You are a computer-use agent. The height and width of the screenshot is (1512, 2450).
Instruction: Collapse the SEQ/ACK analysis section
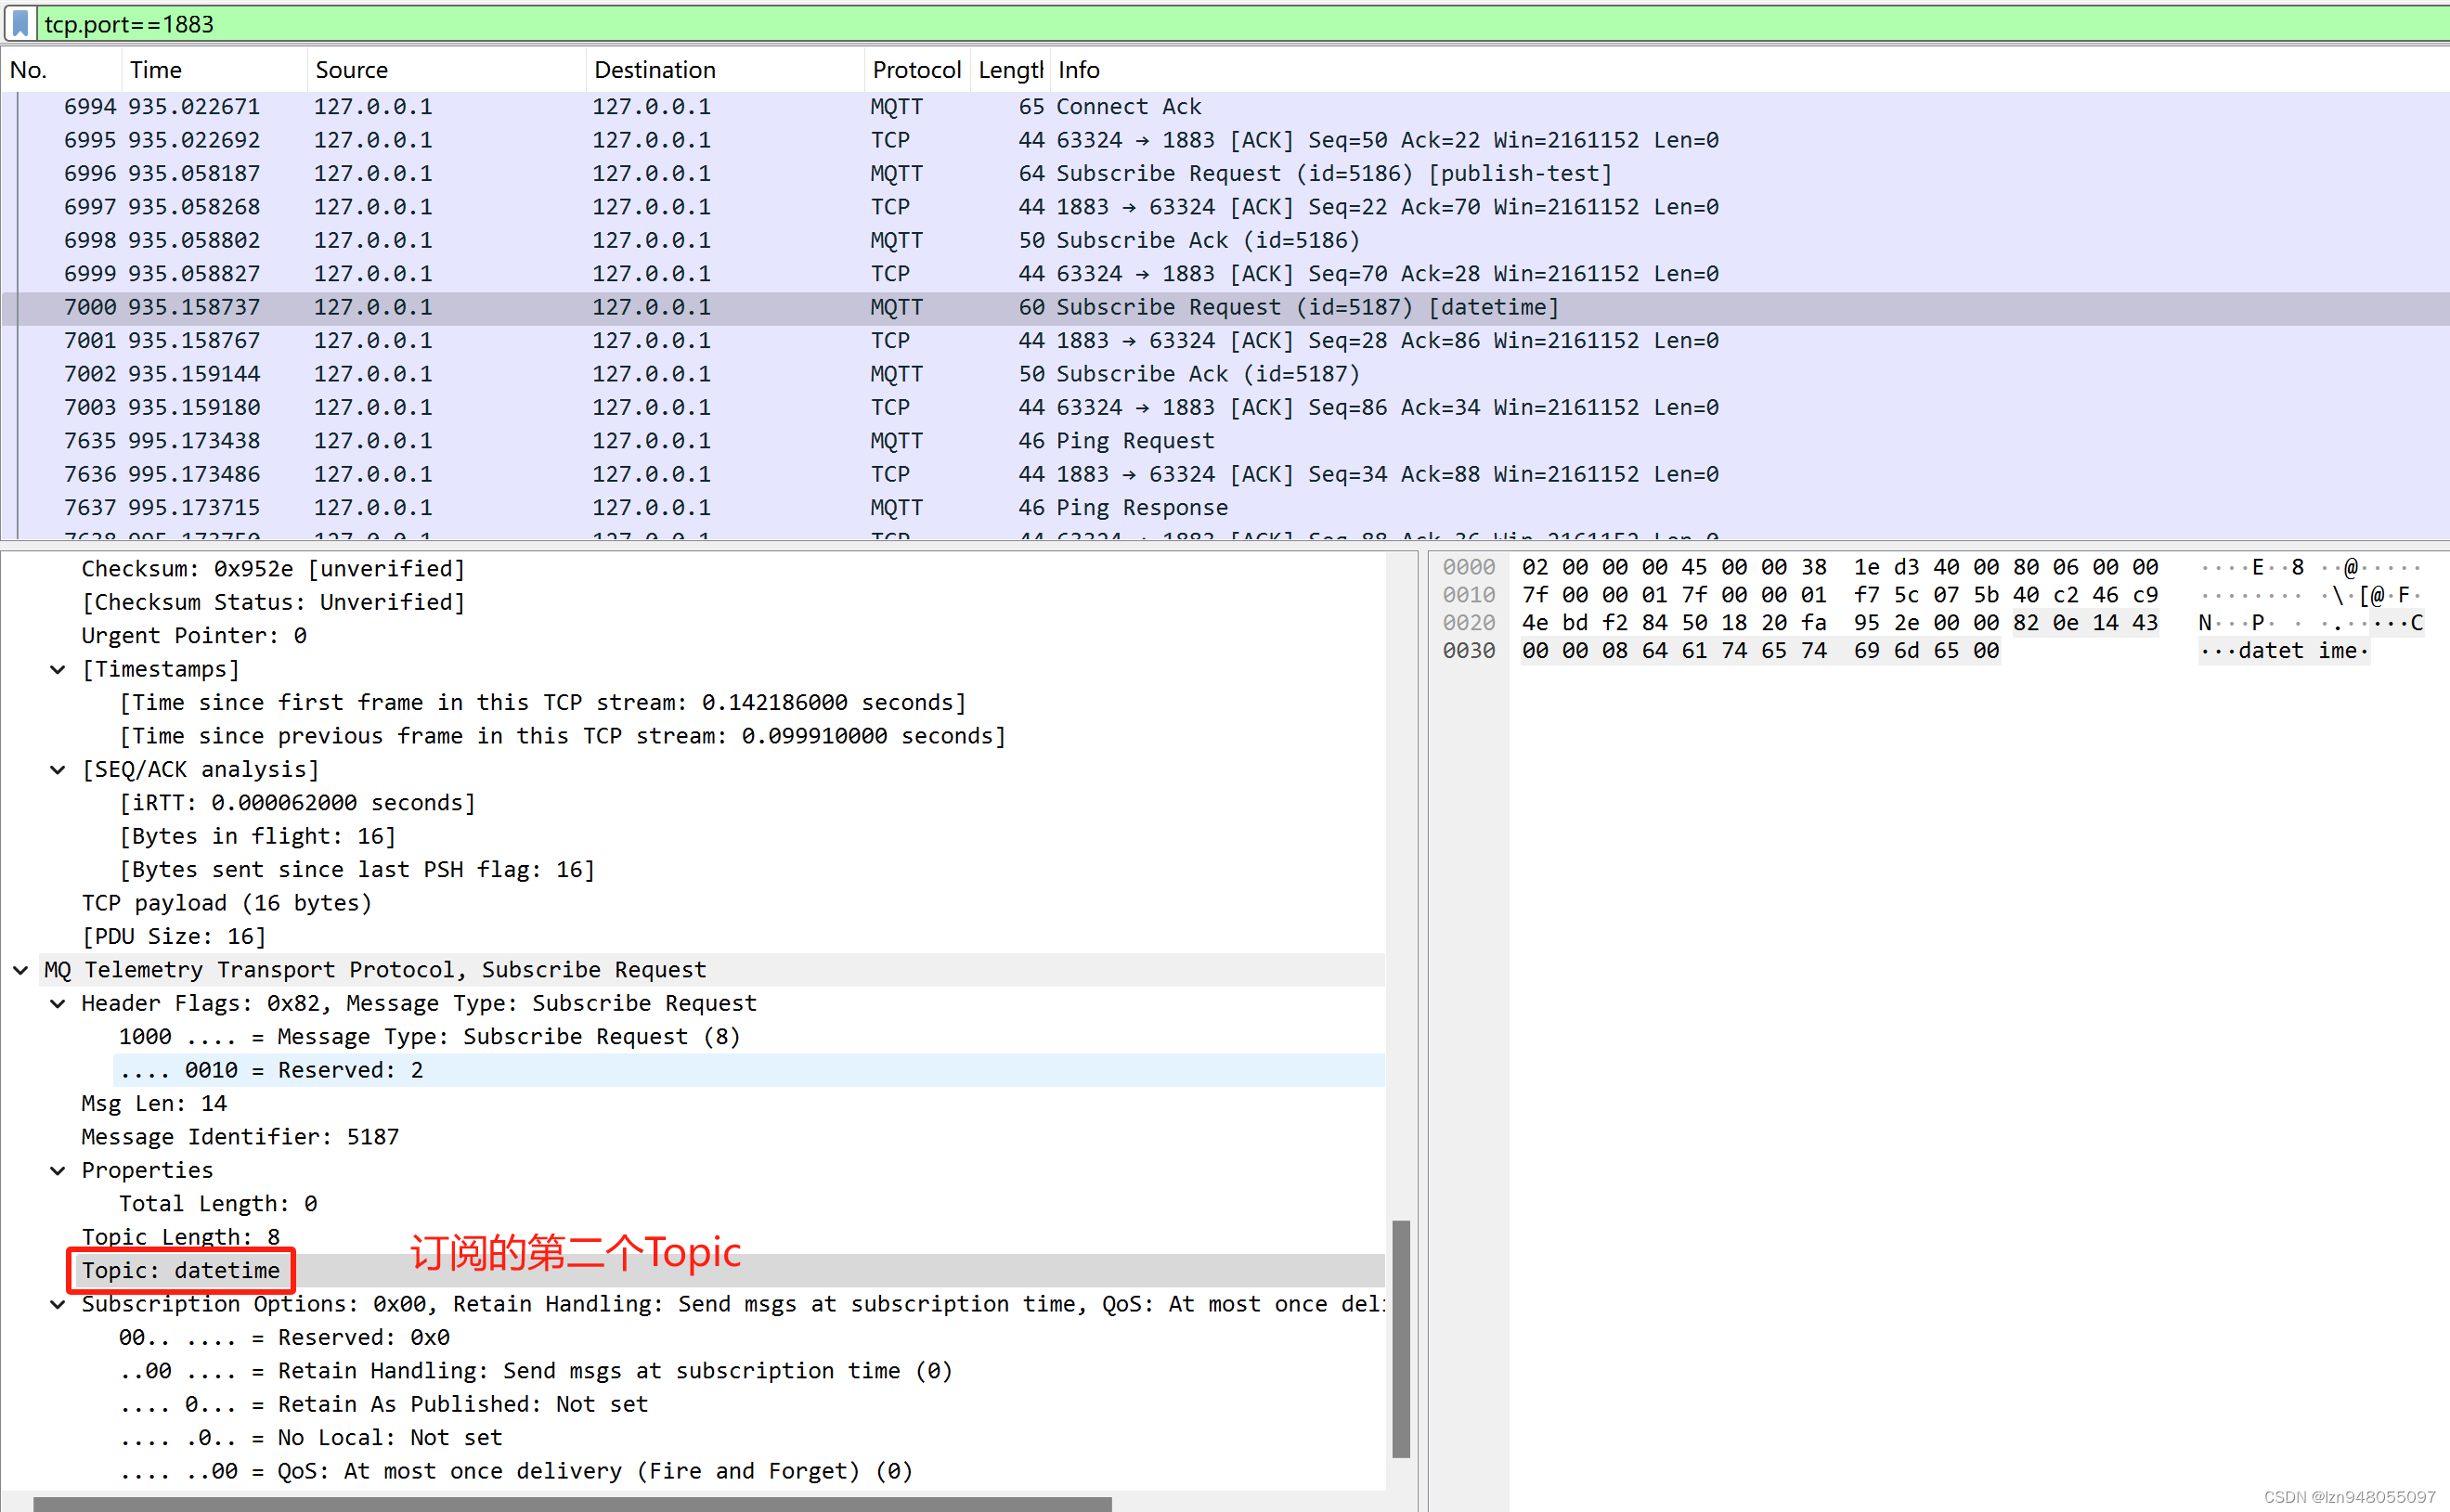58,769
